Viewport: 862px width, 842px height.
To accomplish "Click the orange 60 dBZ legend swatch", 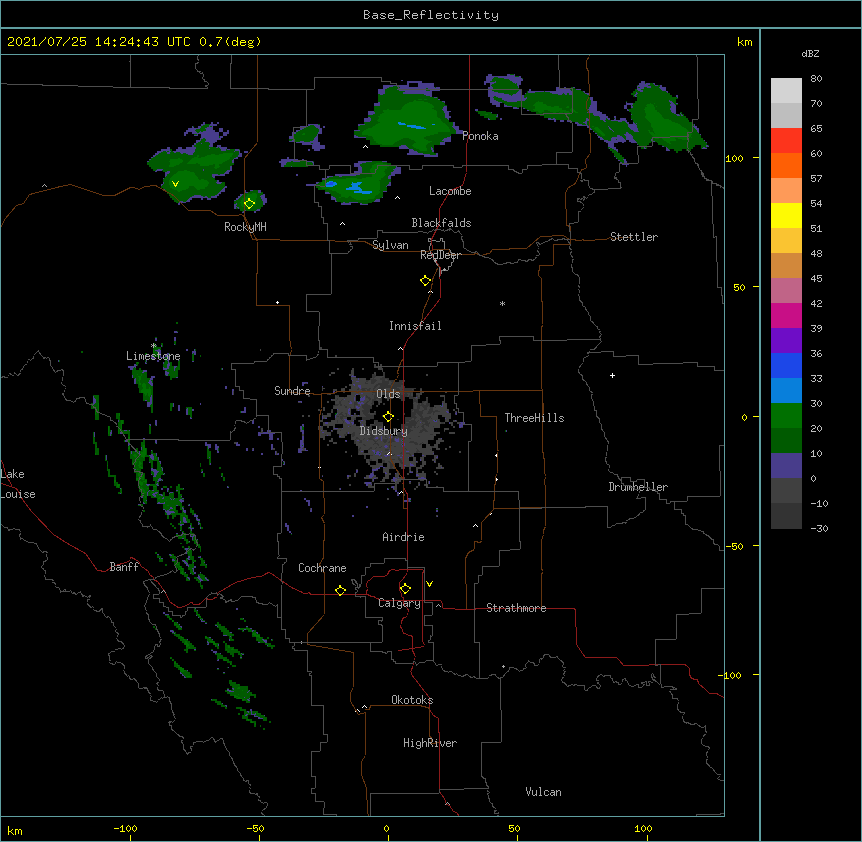I will [x=786, y=165].
